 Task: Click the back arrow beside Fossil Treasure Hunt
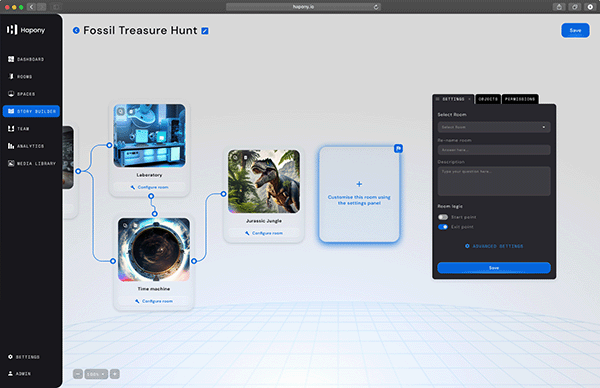(x=76, y=30)
